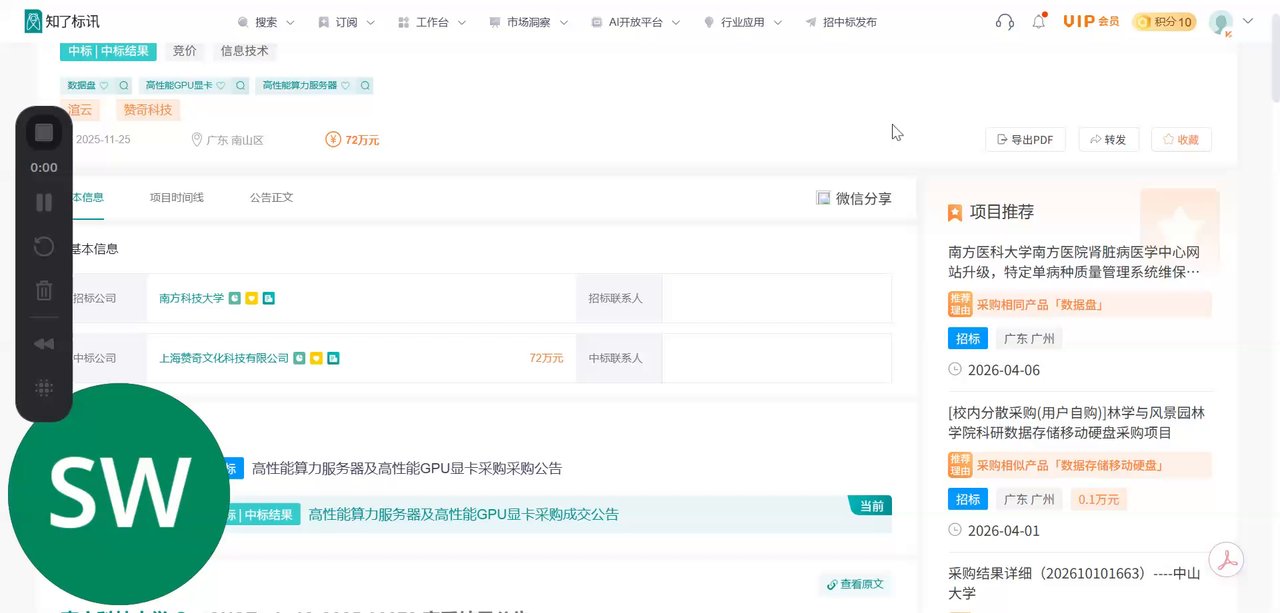Open recommended 采购结果详细（202610101663）中山大学

[x=1074, y=583]
